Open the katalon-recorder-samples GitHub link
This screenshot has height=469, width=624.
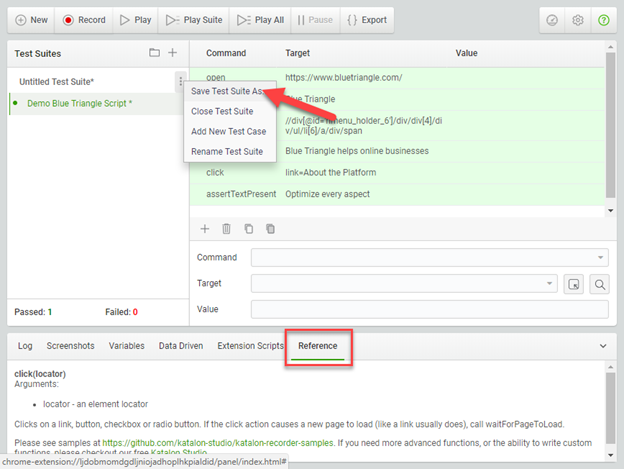coord(218,443)
